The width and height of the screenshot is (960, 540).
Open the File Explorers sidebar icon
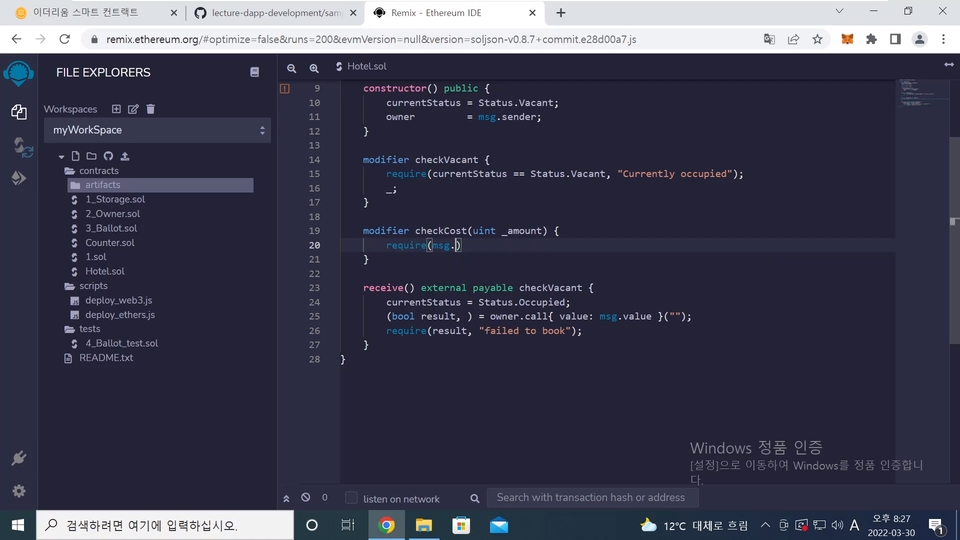point(18,111)
